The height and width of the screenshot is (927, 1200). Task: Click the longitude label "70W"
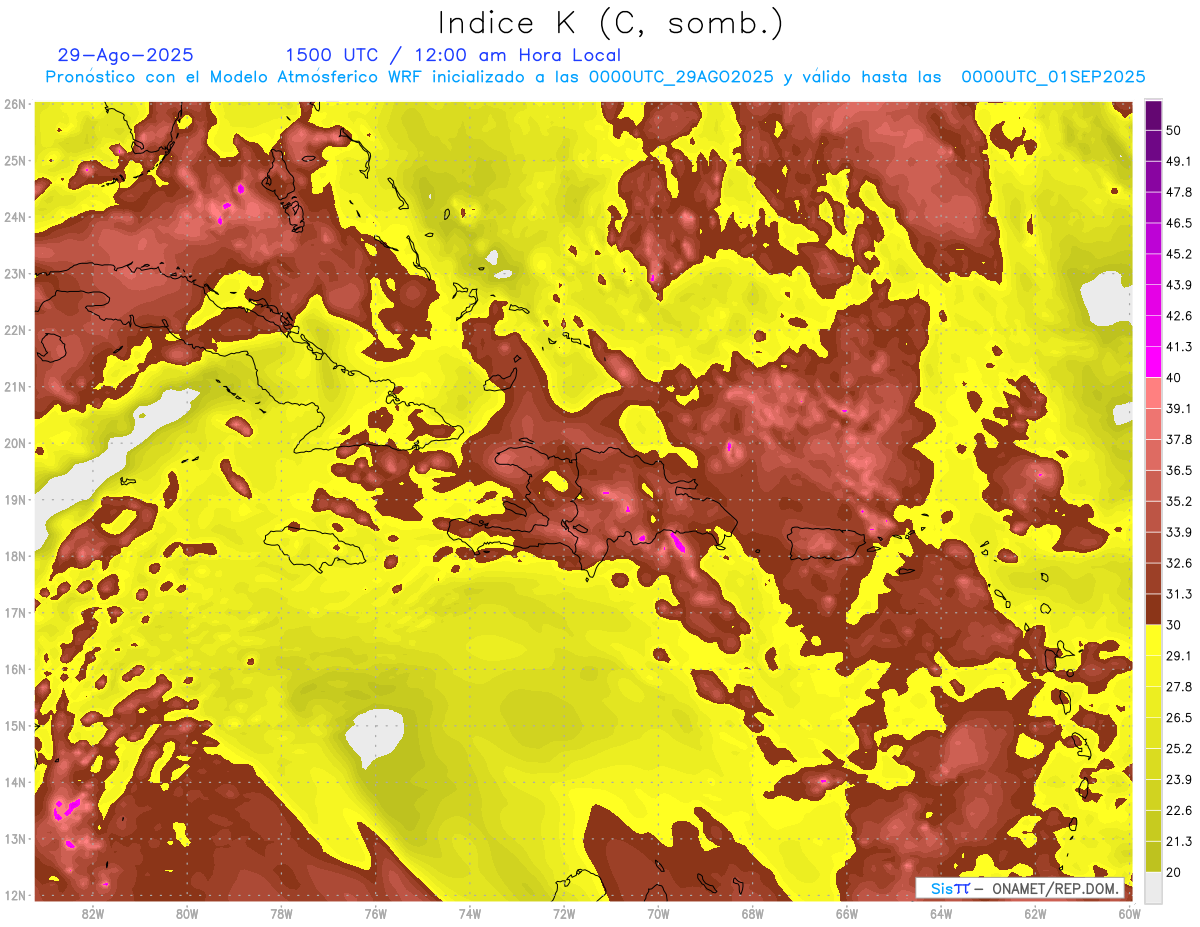tap(658, 913)
